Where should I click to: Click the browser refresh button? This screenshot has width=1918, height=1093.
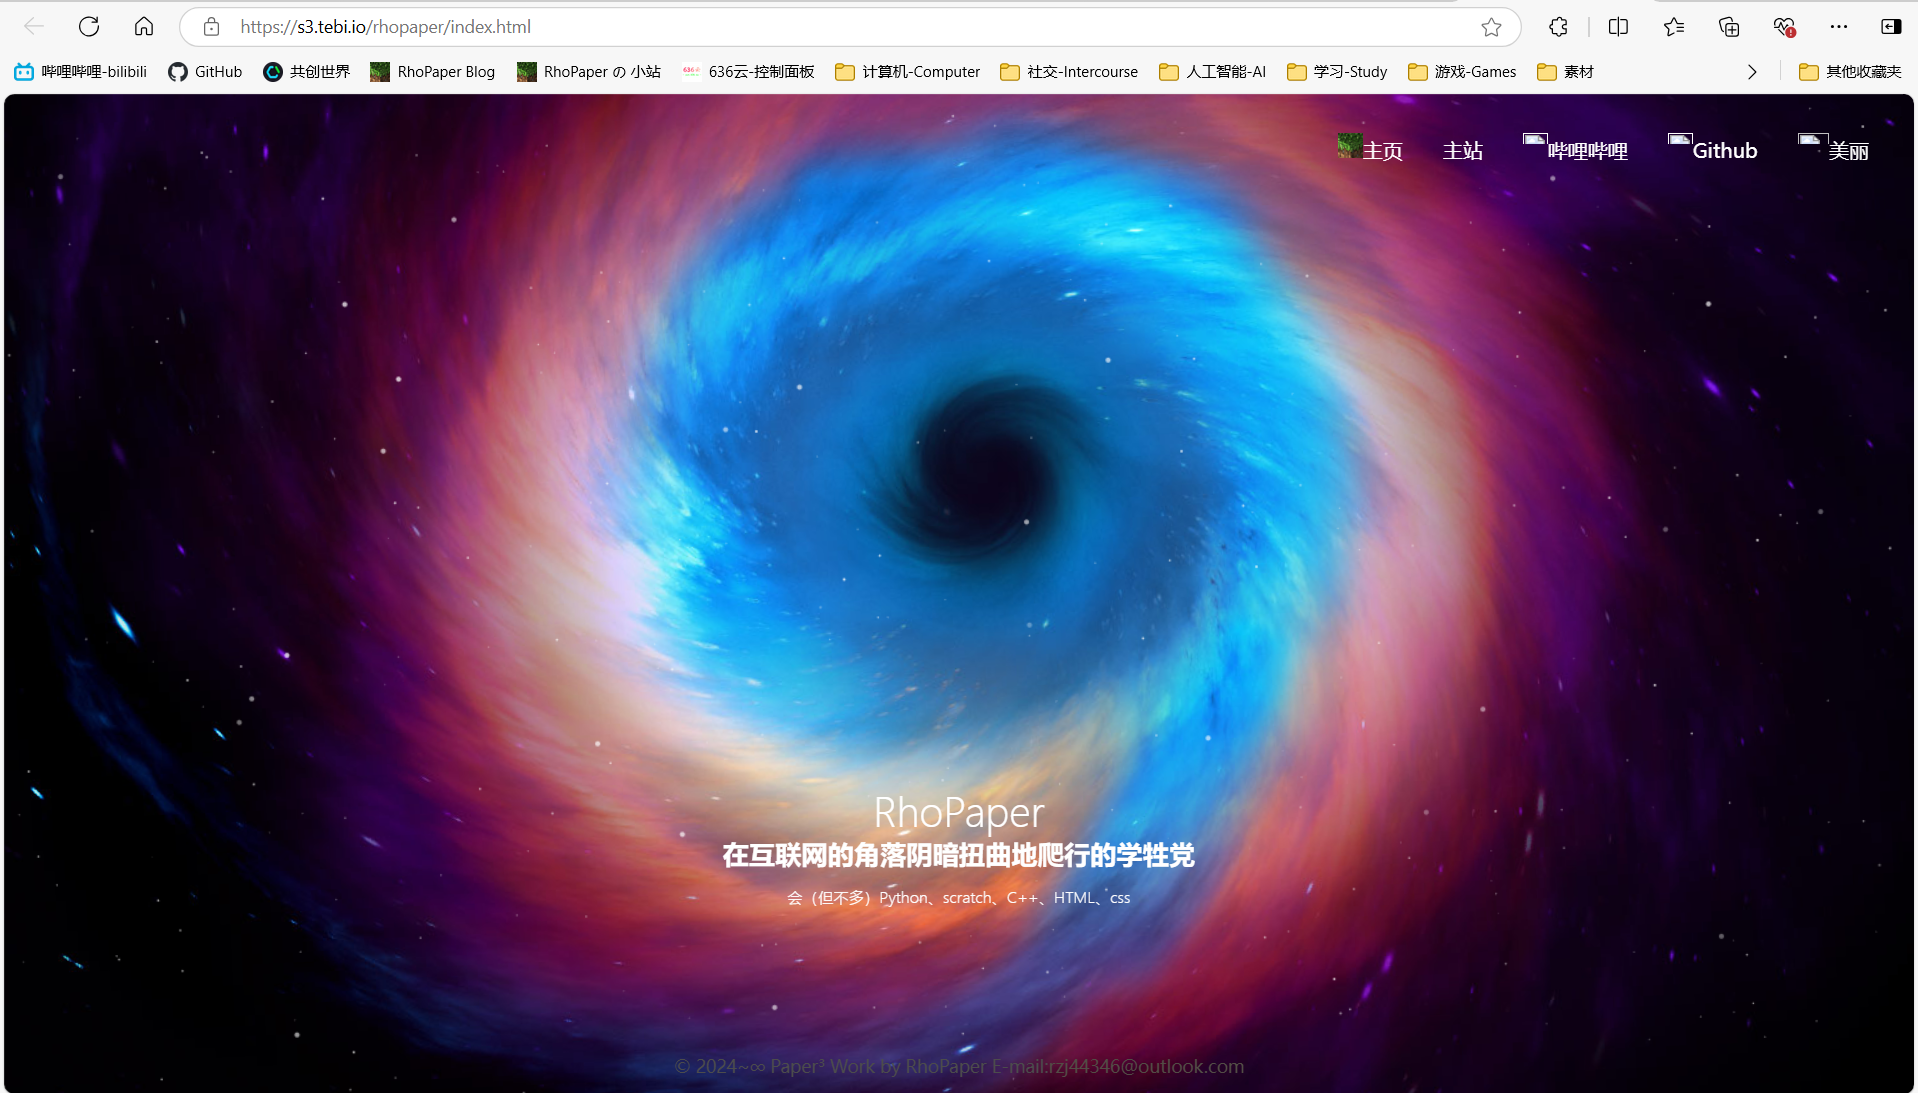coord(89,27)
